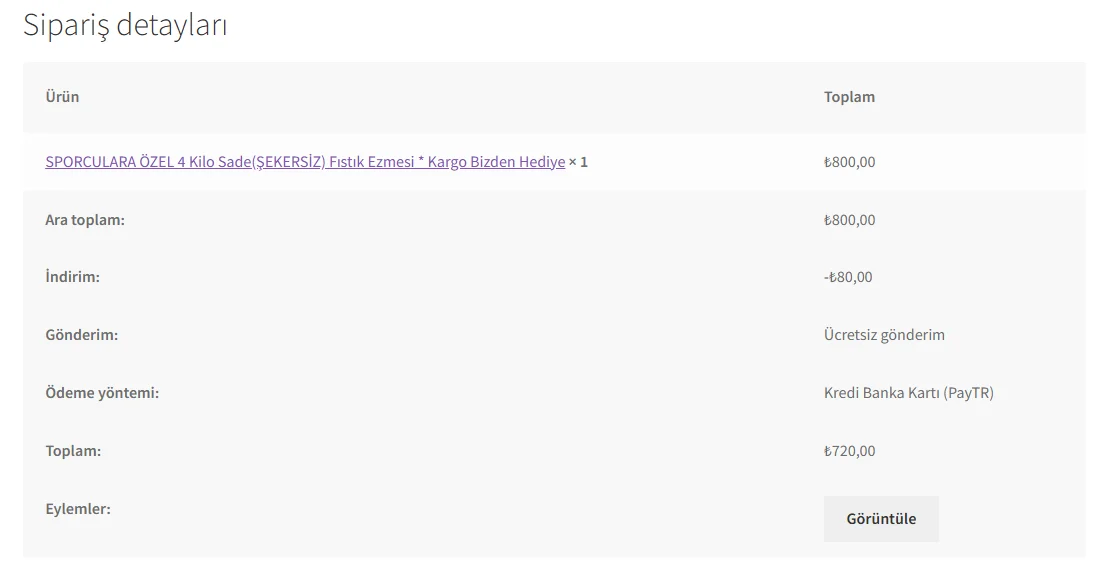Image resolution: width=1110 pixels, height=578 pixels.
Task: Click the Ara toplam label
Action: (85, 220)
